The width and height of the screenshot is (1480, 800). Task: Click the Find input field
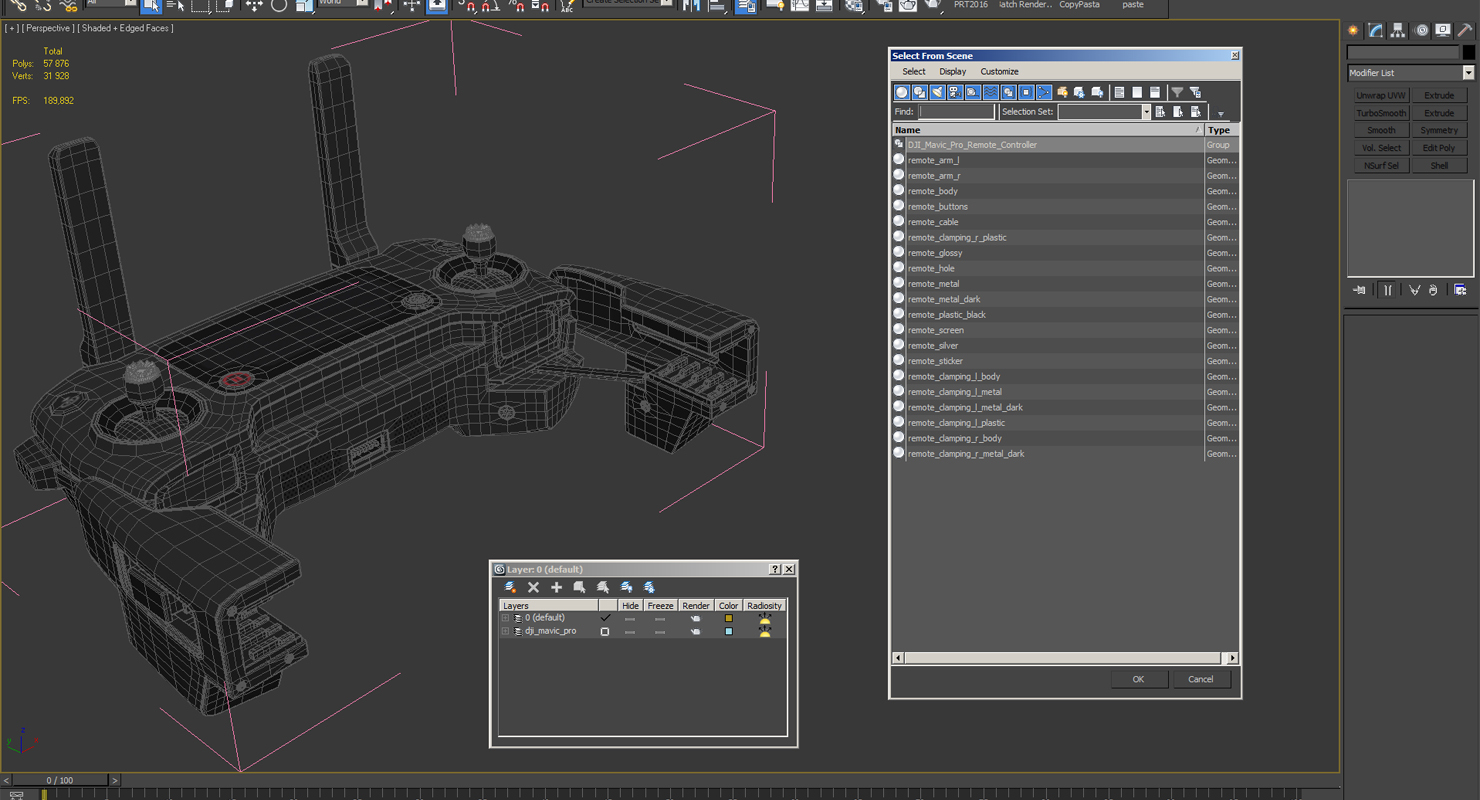click(957, 112)
